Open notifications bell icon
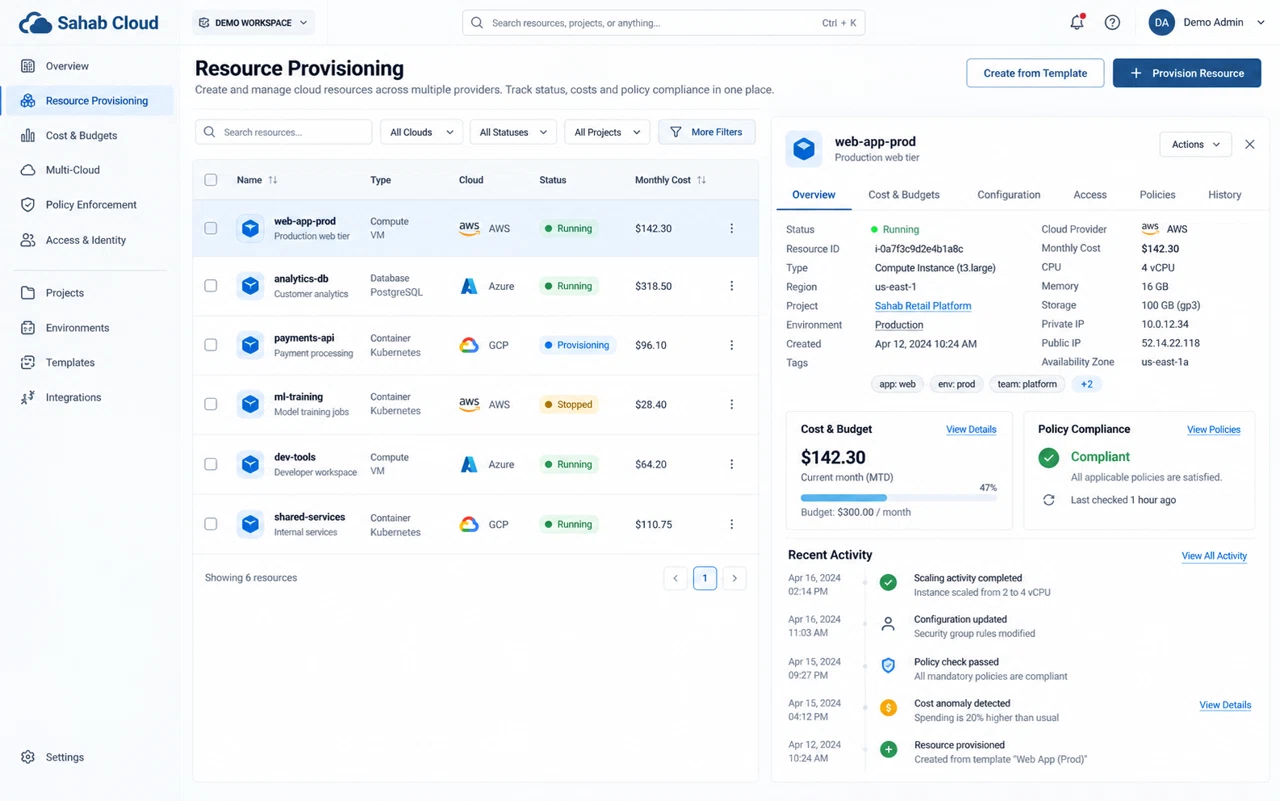The height and width of the screenshot is (801, 1280). click(x=1077, y=22)
